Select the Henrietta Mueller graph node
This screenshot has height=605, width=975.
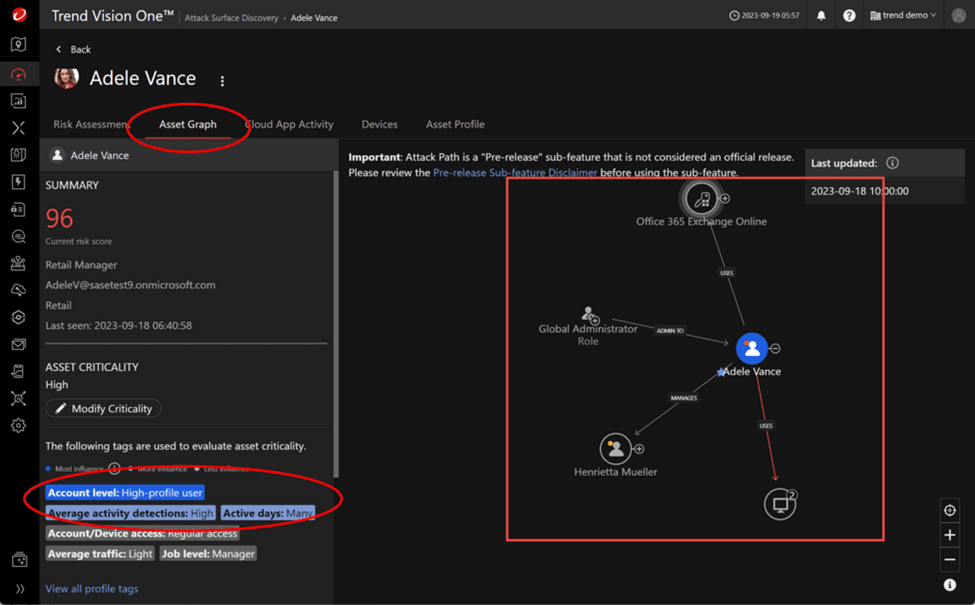point(616,449)
